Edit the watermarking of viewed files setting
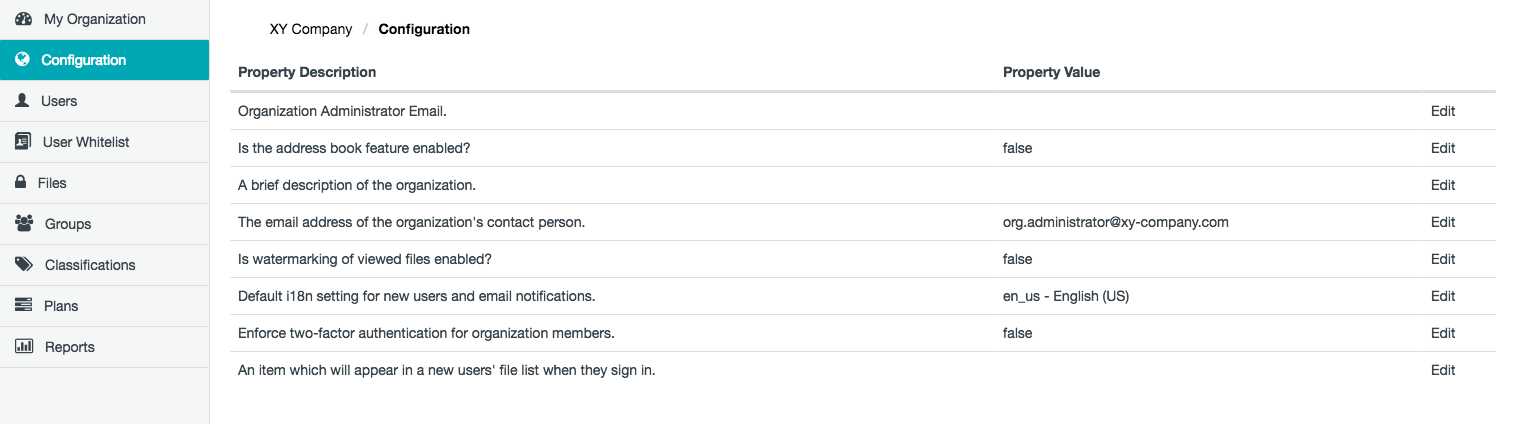Viewport: 1531px width, 424px height. 1442,259
